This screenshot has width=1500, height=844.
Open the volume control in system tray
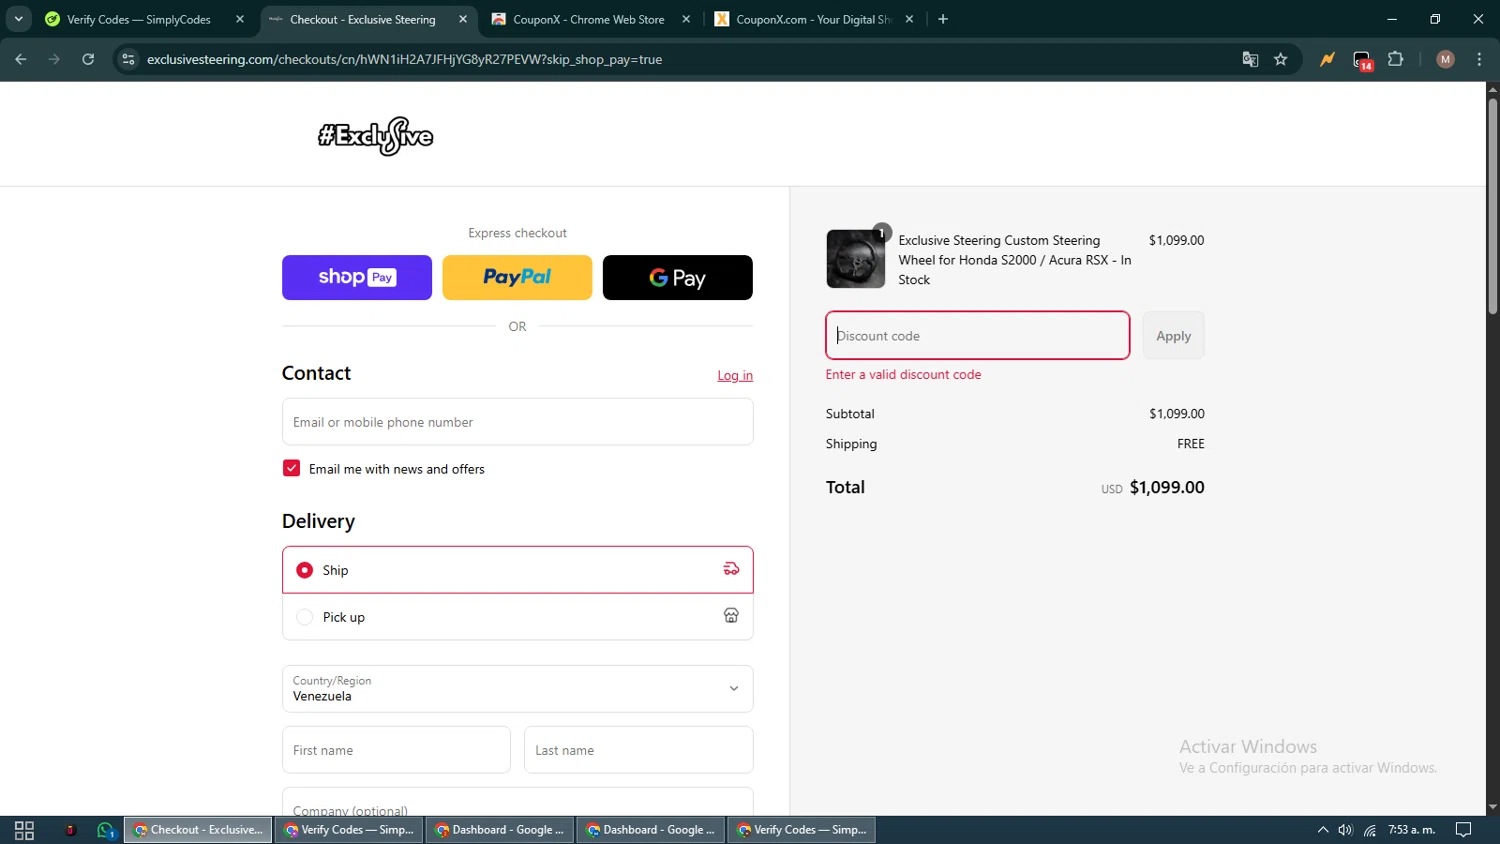coord(1345,830)
